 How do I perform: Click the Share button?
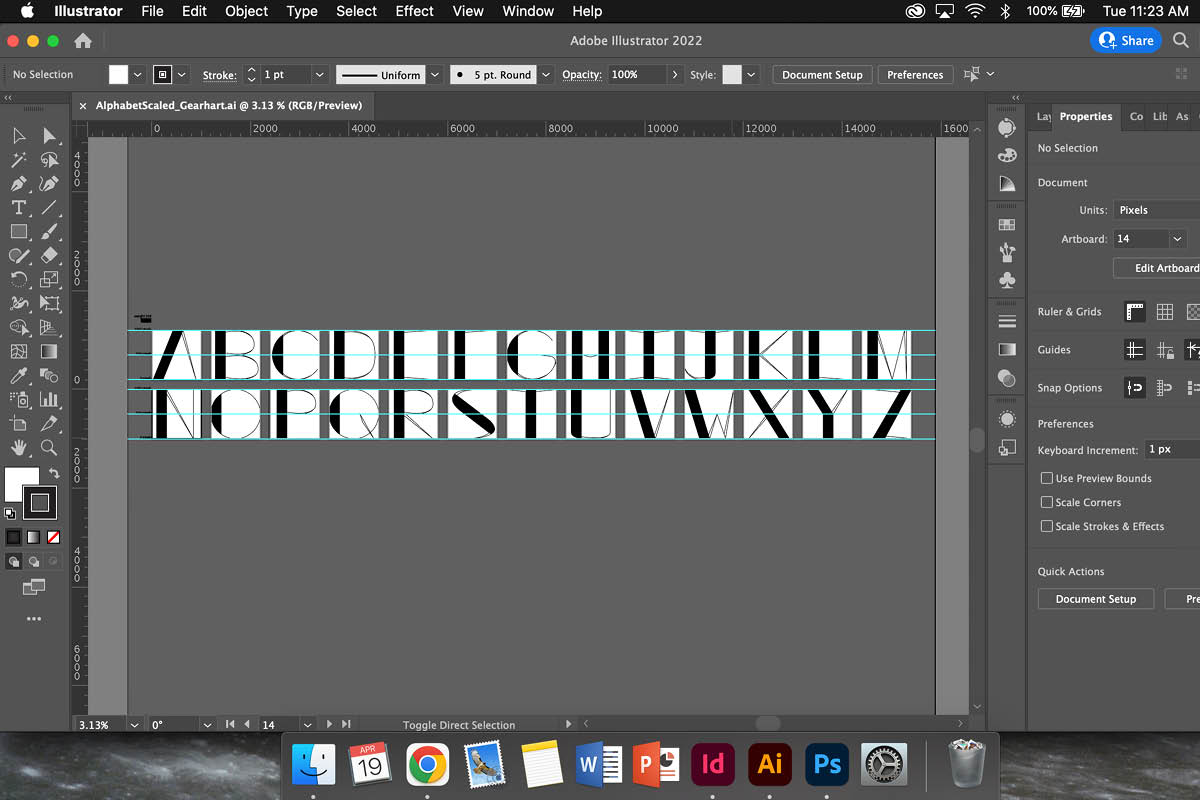point(1126,40)
